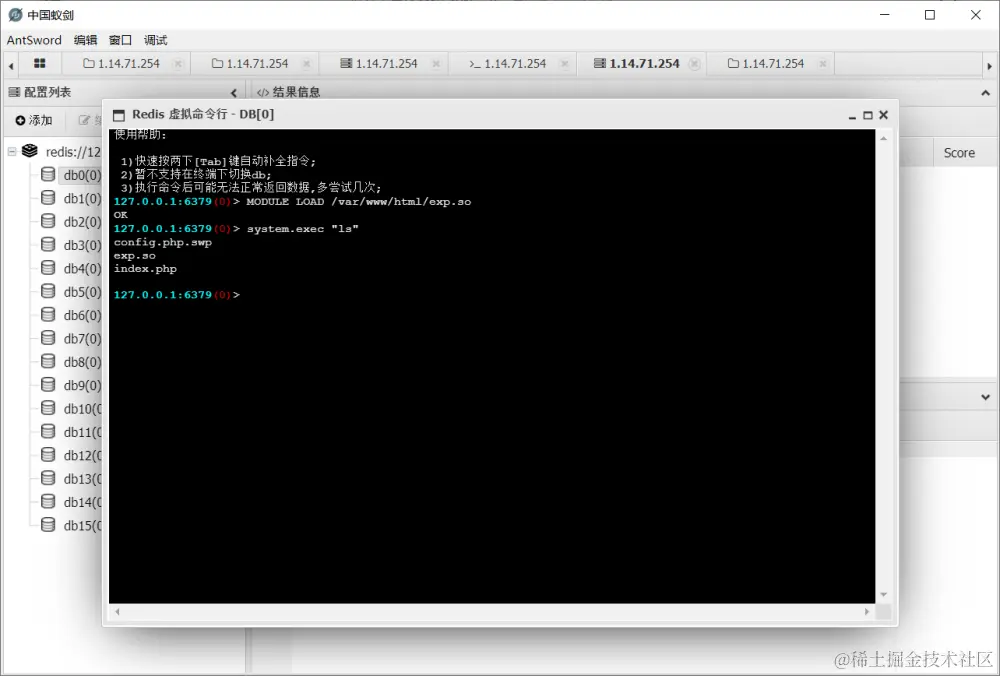Select the db8(0) database
Viewport: 1000px width, 676px height.
[82, 362]
